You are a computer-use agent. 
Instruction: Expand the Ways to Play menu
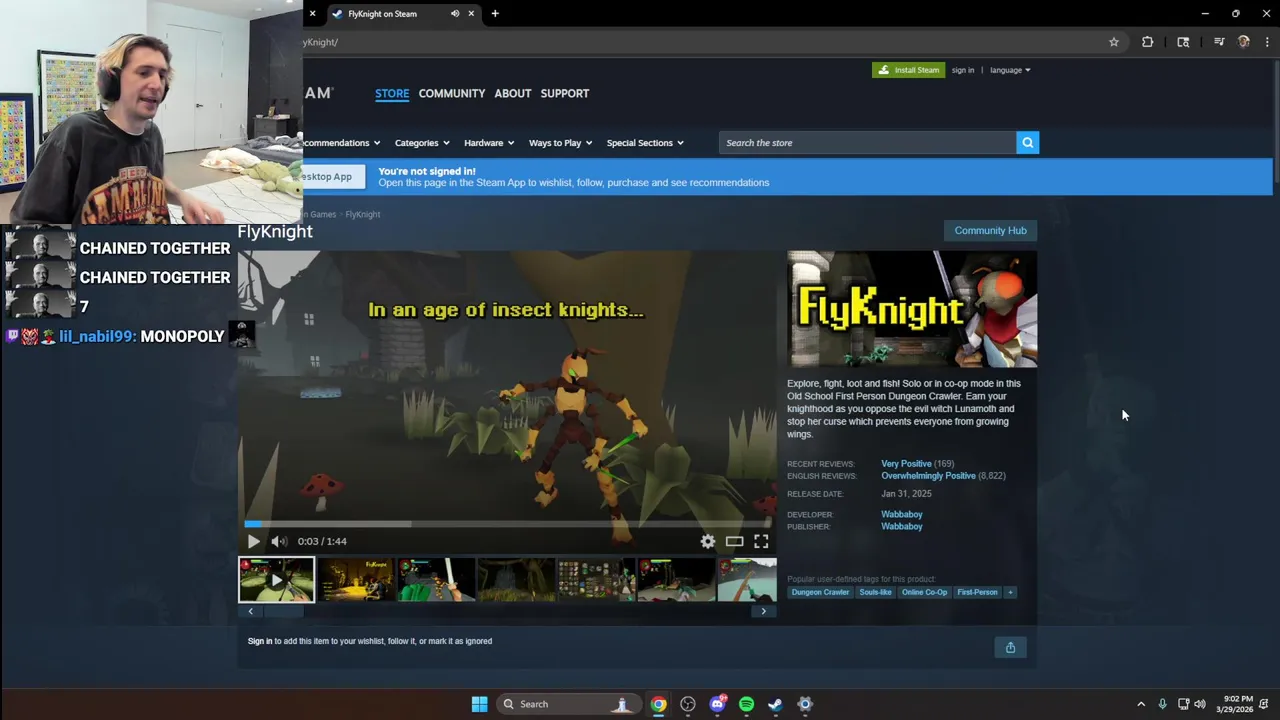pyautogui.click(x=560, y=143)
